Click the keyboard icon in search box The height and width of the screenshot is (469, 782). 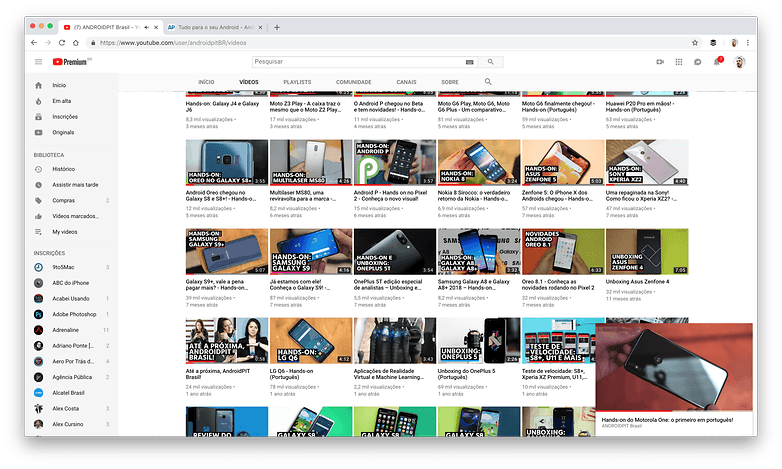pyautogui.click(x=469, y=62)
